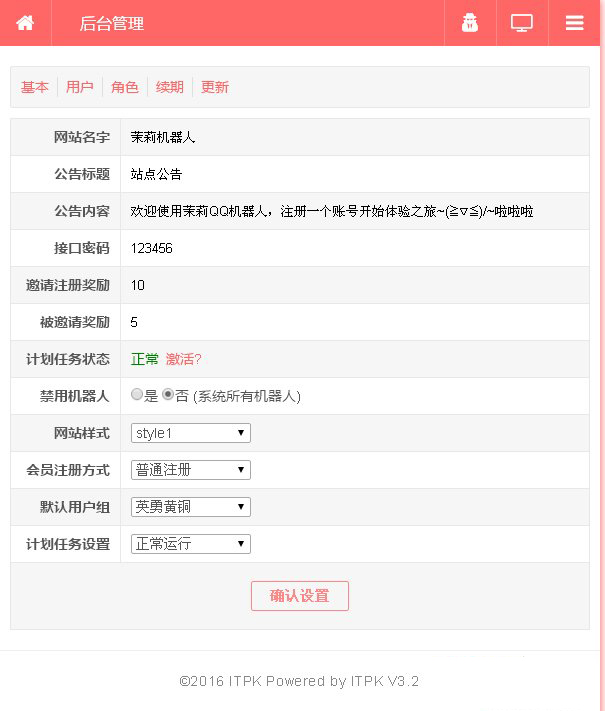
Task: Open the 角色 tab
Action: click(124, 87)
